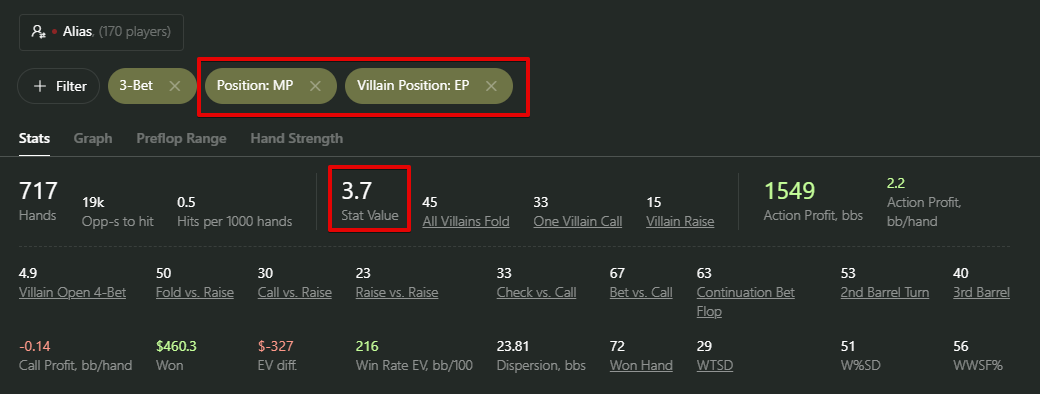
Task: Remove the Position: MP filter
Action: click(x=316, y=86)
